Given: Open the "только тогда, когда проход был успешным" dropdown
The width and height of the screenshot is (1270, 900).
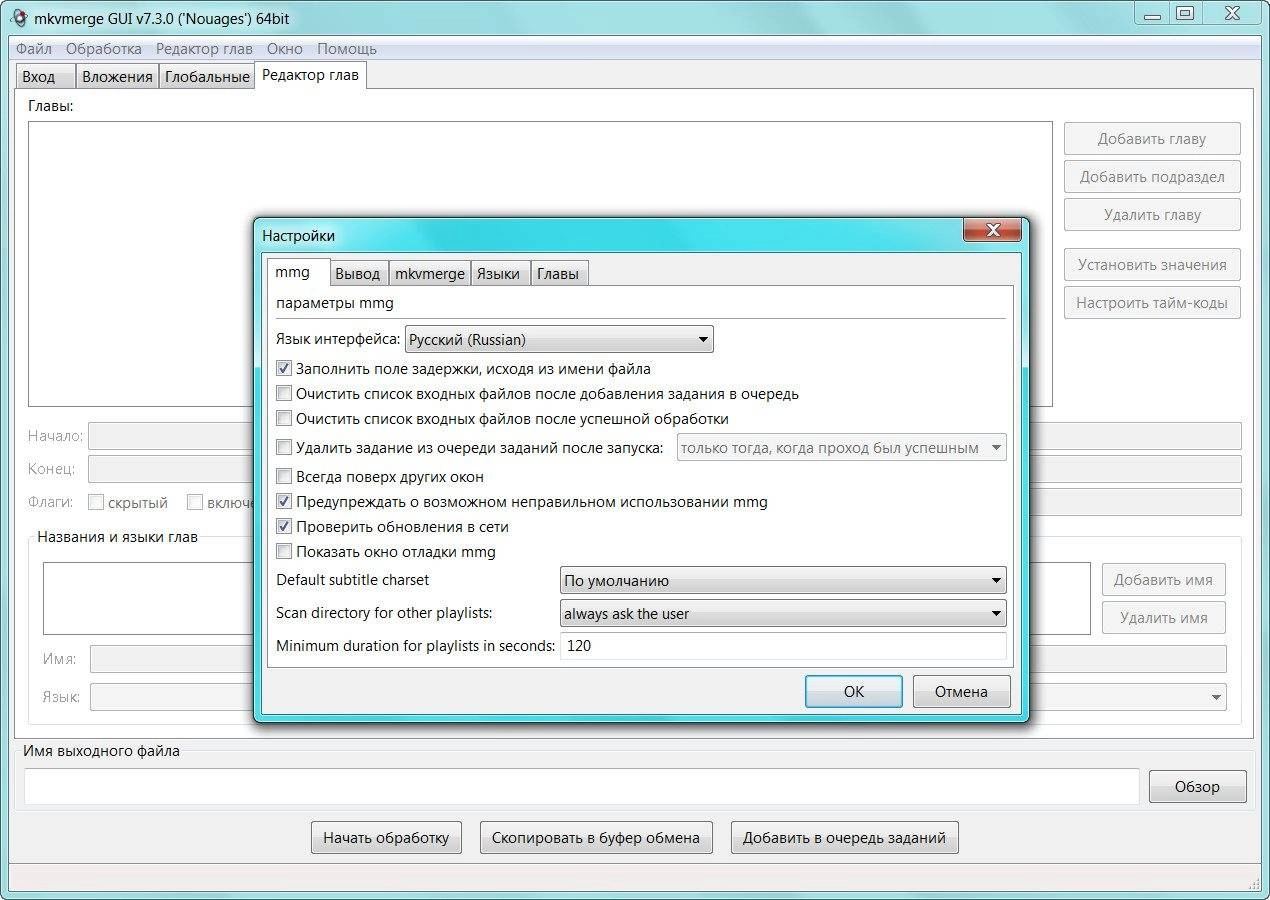Looking at the screenshot, I should pyautogui.click(x=842, y=448).
